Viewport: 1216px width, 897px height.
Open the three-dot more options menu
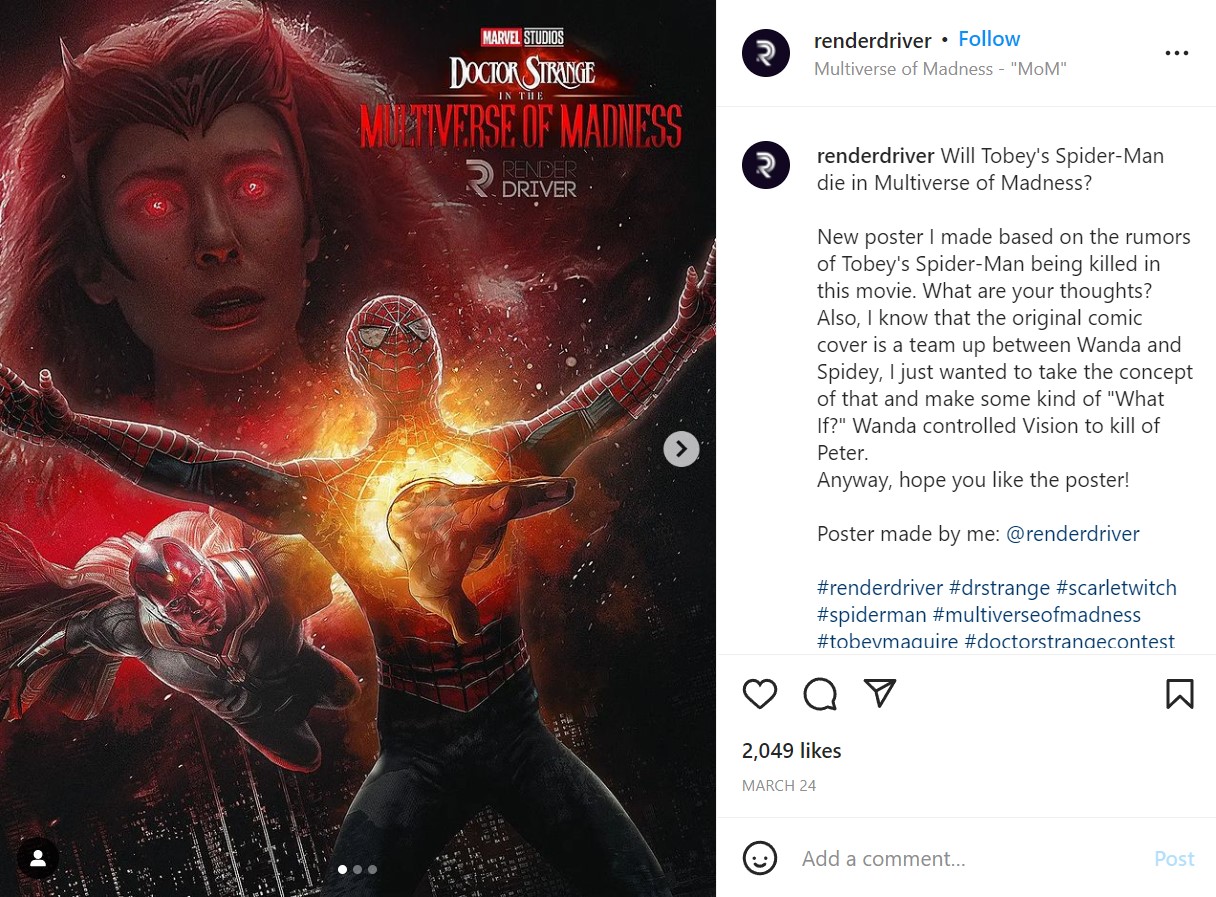[1177, 53]
